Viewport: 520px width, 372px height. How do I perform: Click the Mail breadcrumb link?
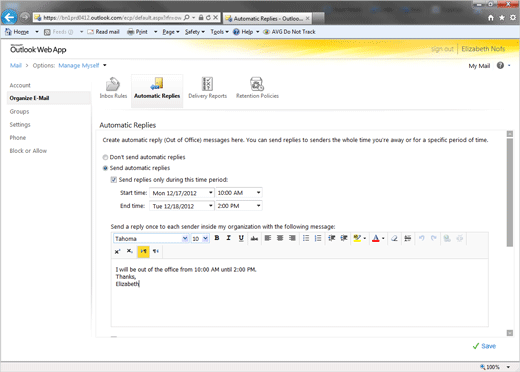click(16, 65)
